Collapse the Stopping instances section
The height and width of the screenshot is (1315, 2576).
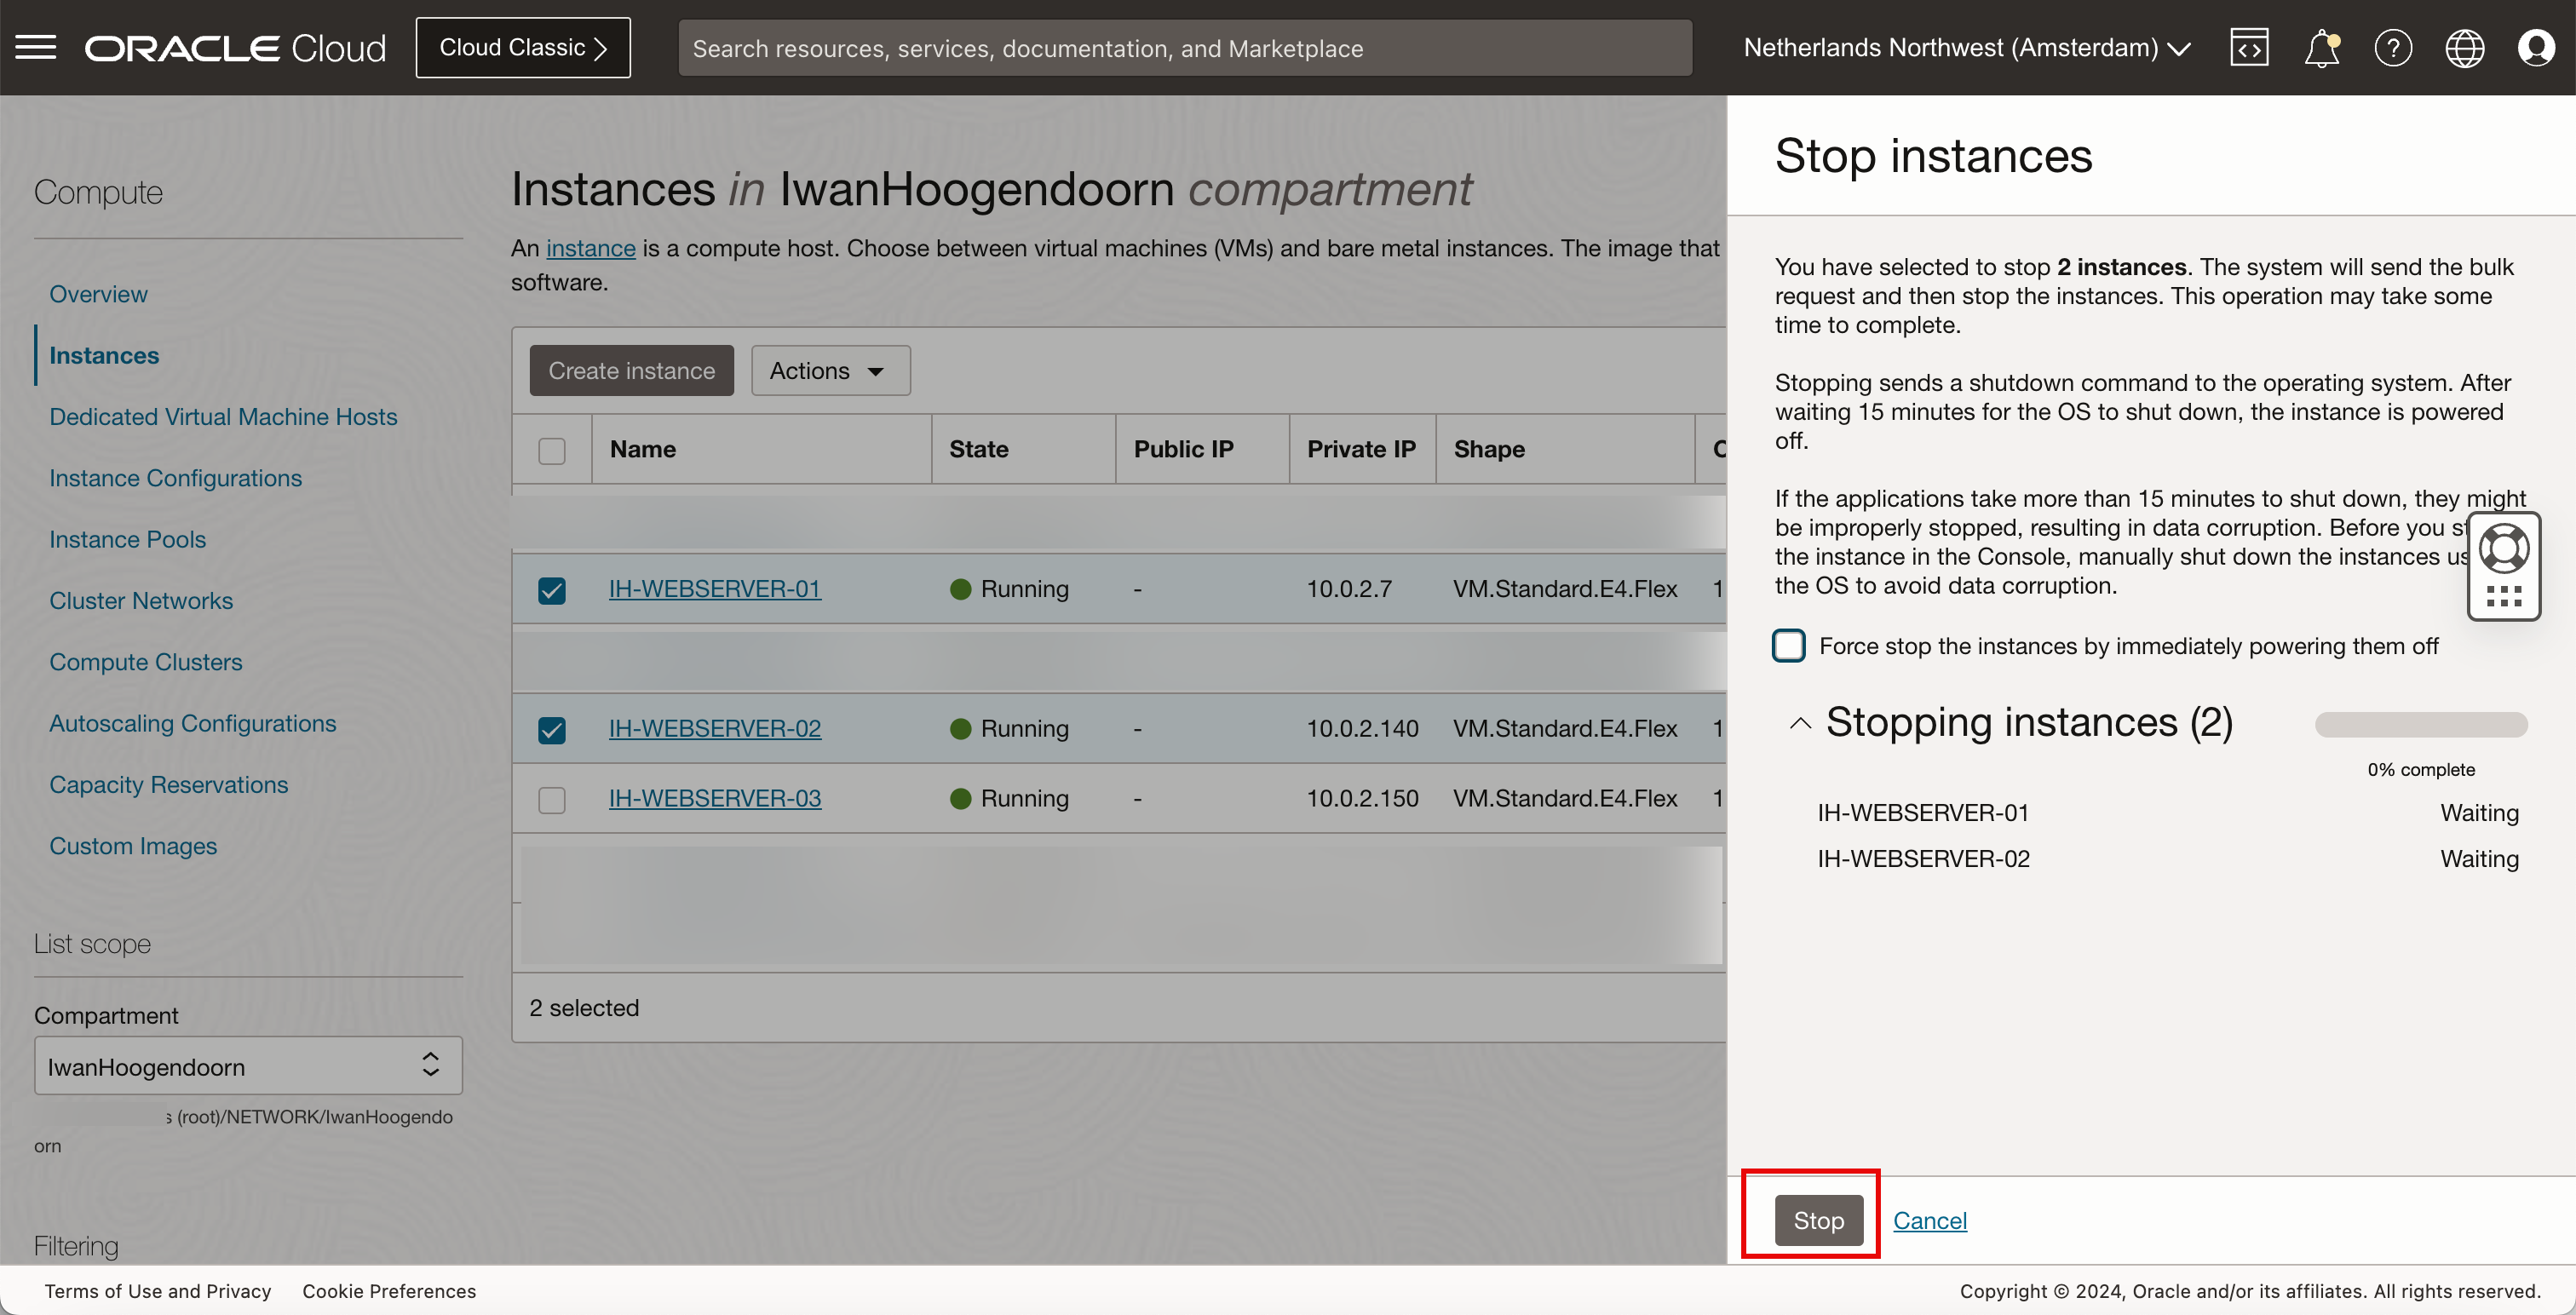1800,723
